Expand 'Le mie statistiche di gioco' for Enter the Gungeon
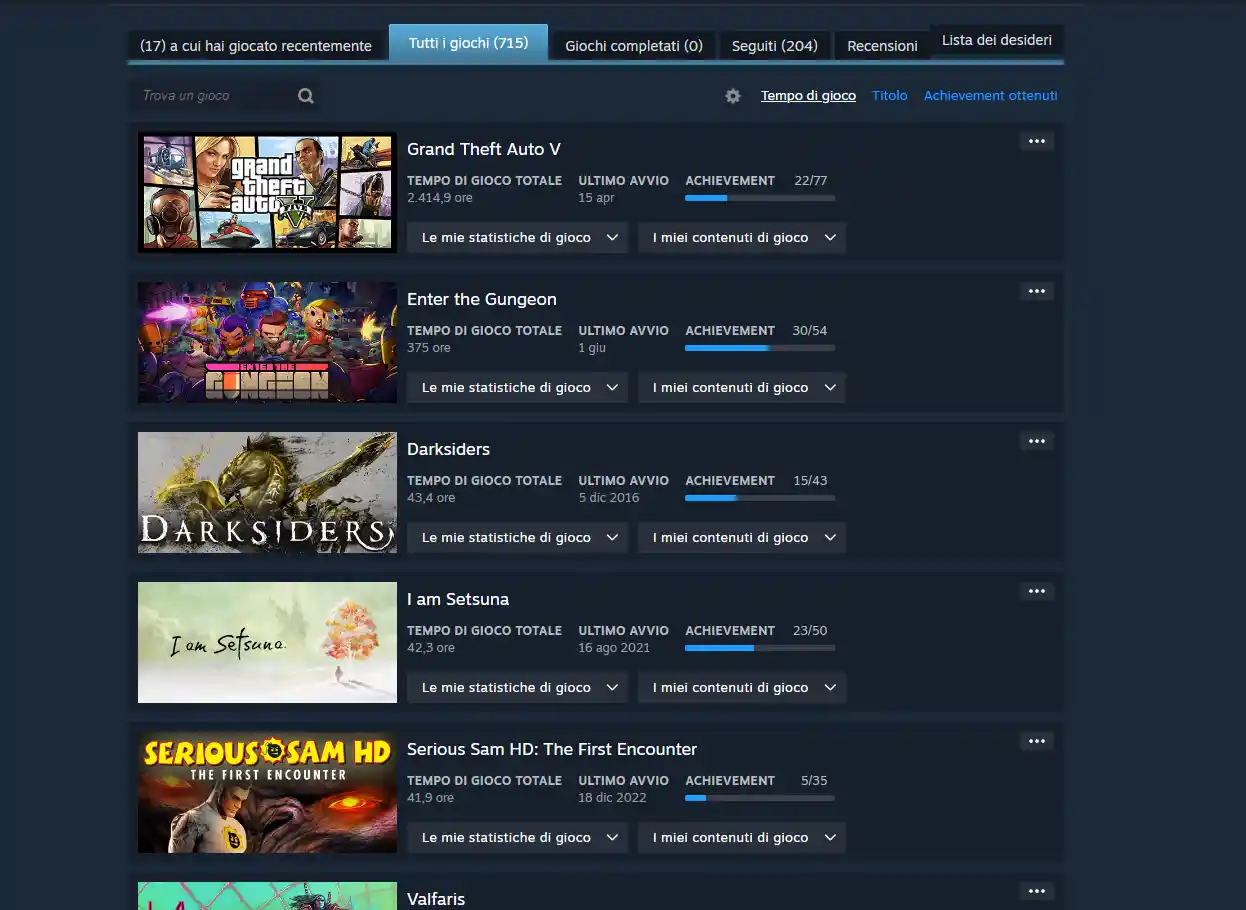1246x910 pixels. pos(517,388)
